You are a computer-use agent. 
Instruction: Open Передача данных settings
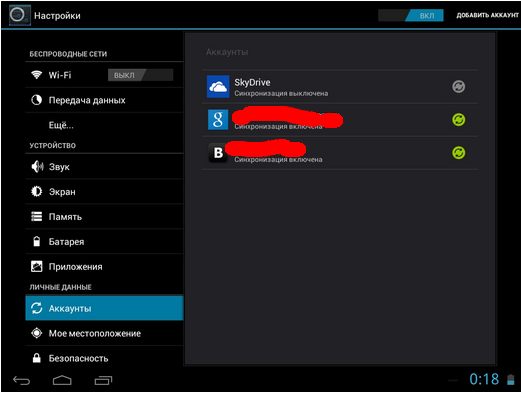[x=104, y=100]
